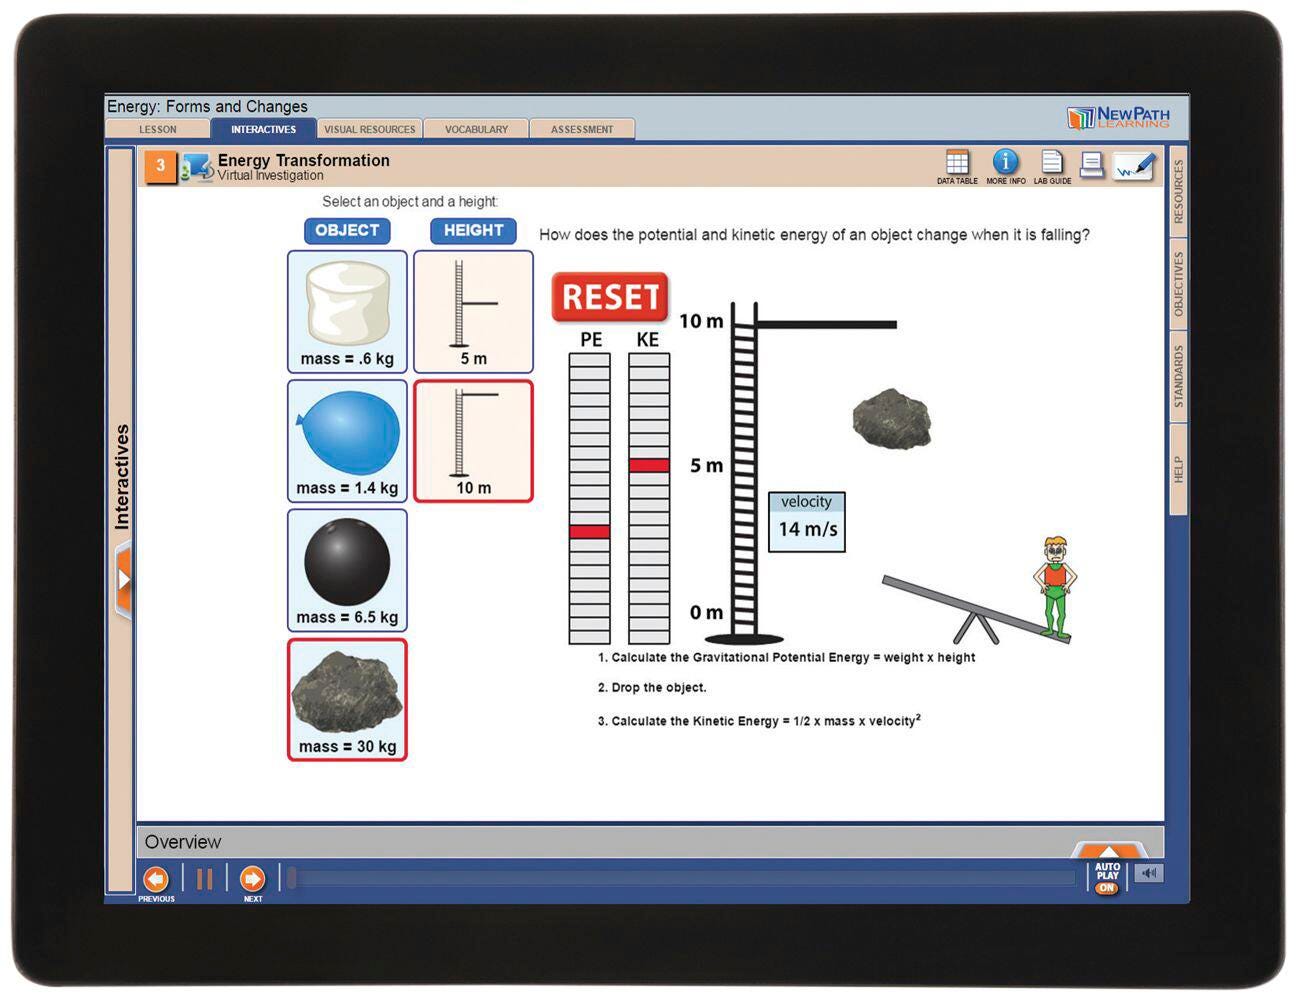
Task: Open the Data Table icon
Action: [x=957, y=163]
